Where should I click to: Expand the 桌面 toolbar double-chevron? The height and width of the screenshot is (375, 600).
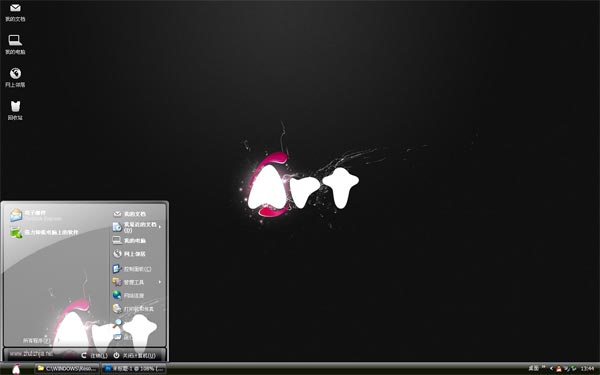tap(543, 367)
